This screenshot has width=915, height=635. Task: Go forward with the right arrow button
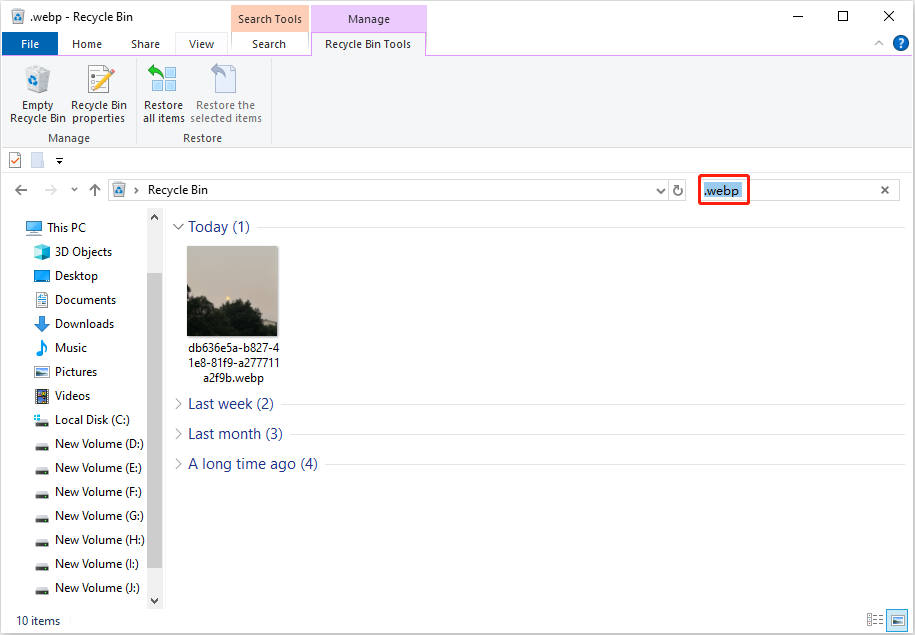[x=51, y=190]
